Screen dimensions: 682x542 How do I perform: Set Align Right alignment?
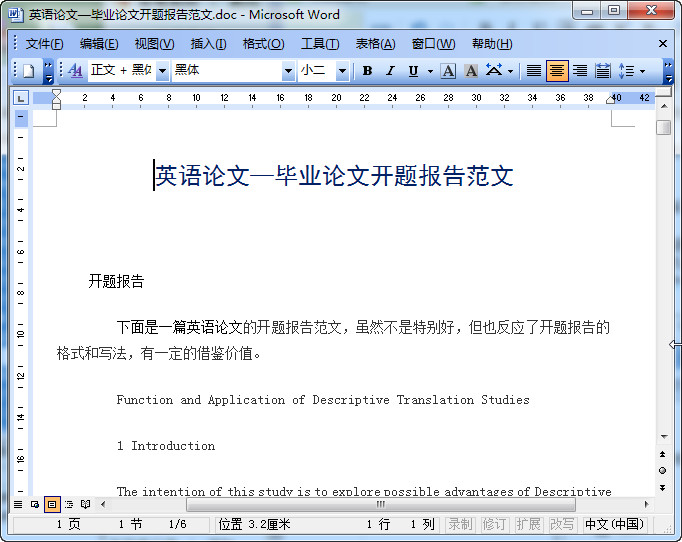pyautogui.click(x=580, y=70)
